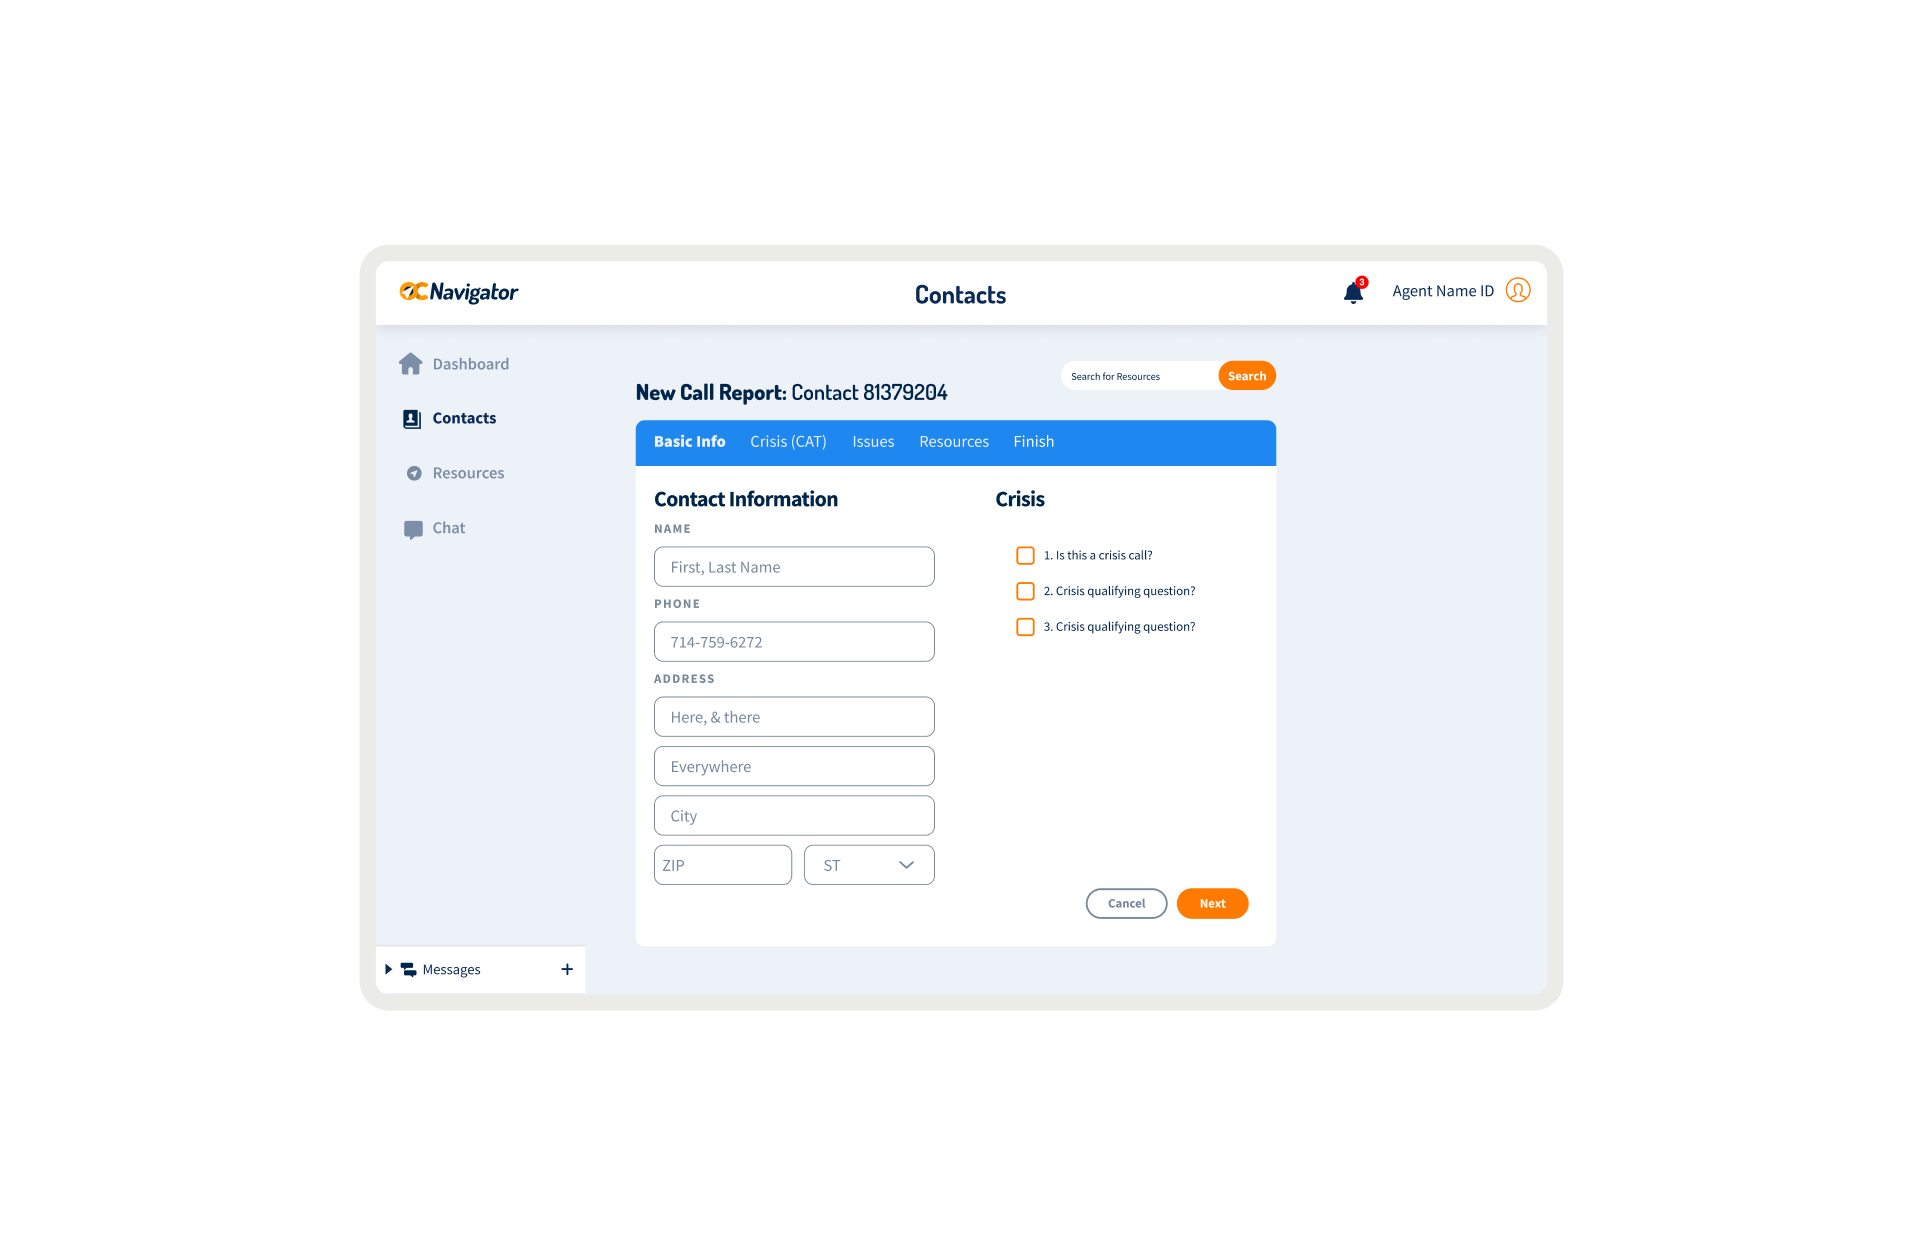The width and height of the screenshot is (1925, 1253).
Task: Tick the second crisis qualifying question checkbox
Action: (1025, 591)
